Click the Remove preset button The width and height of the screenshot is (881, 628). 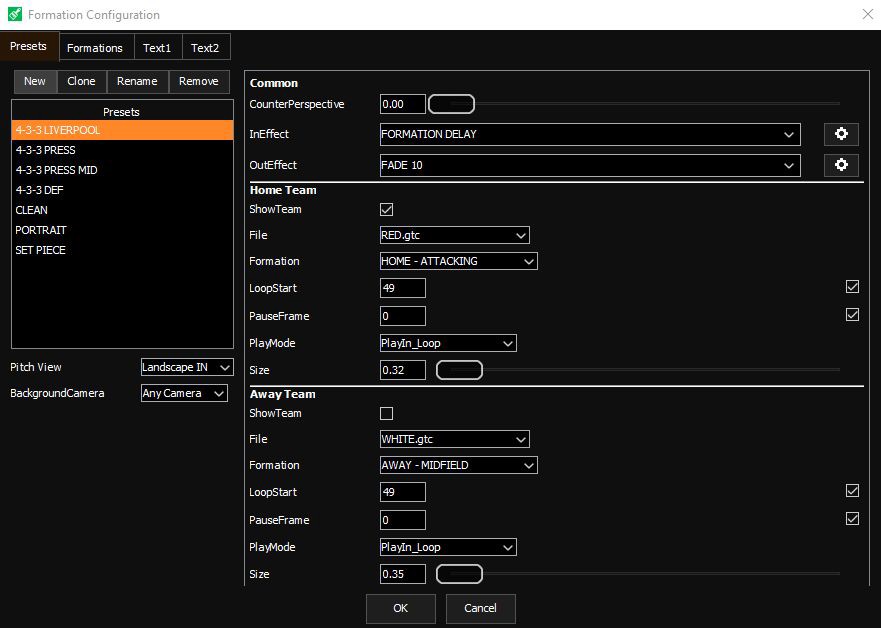199,81
